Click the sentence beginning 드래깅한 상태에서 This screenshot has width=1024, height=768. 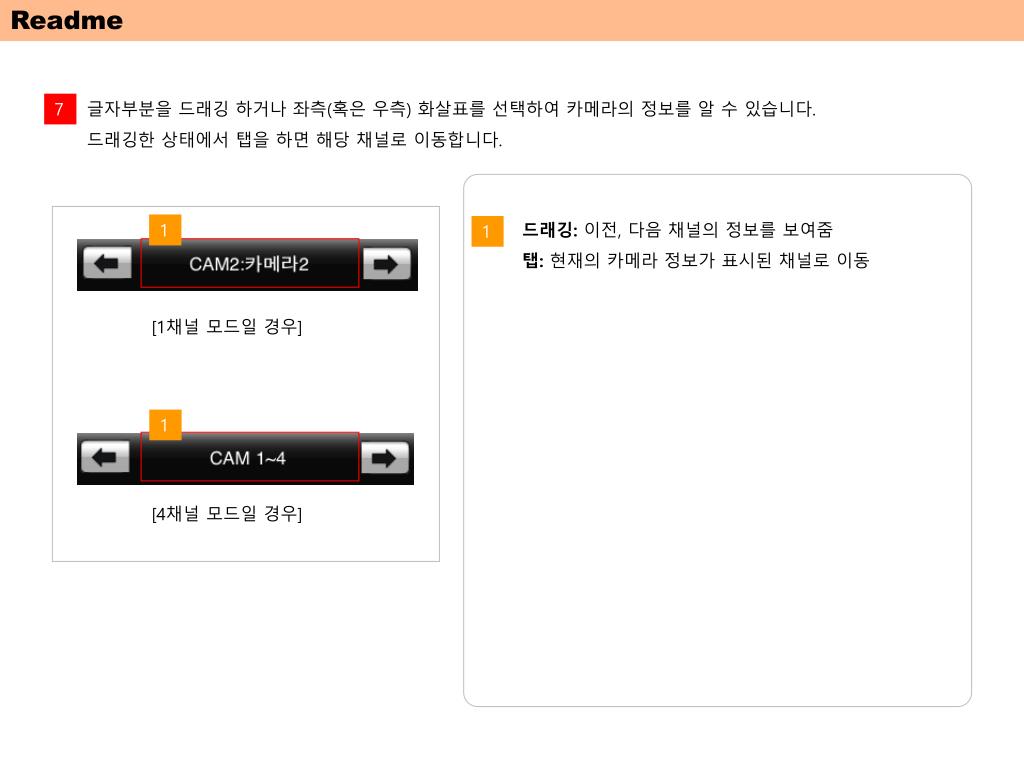[x=295, y=139]
